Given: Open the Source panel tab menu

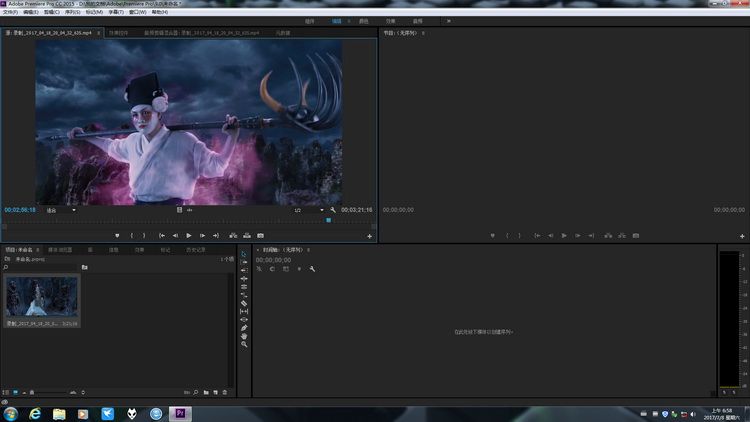Looking at the screenshot, I should [99, 33].
